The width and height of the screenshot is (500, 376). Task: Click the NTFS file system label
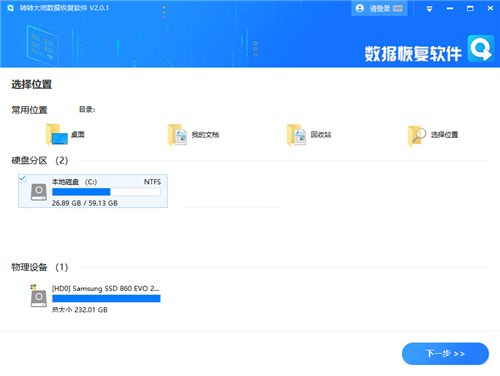pyautogui.click(x=152, y=182)
